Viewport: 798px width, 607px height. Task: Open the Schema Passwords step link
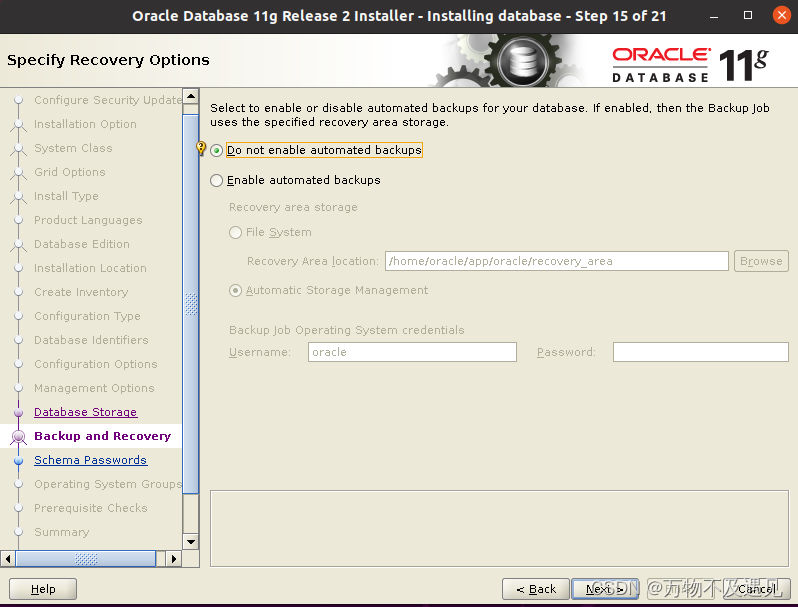tap(91, 460)
